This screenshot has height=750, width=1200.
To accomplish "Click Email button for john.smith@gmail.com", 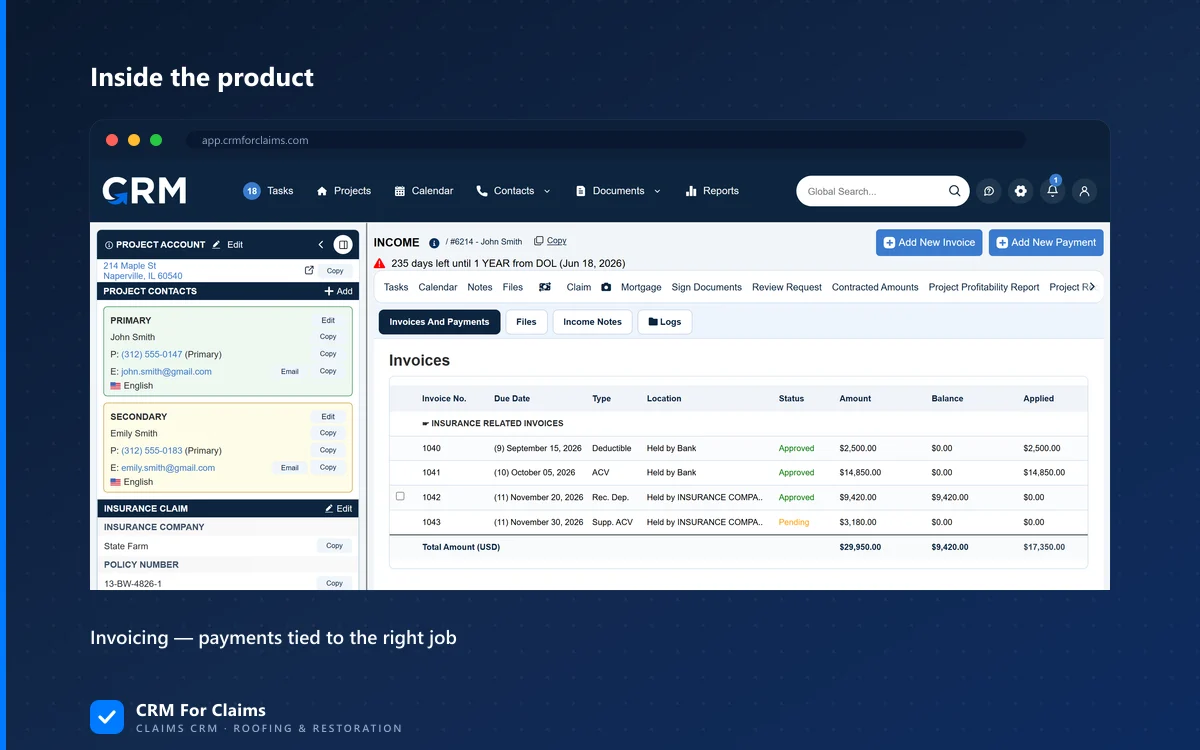I will point(290,371).
